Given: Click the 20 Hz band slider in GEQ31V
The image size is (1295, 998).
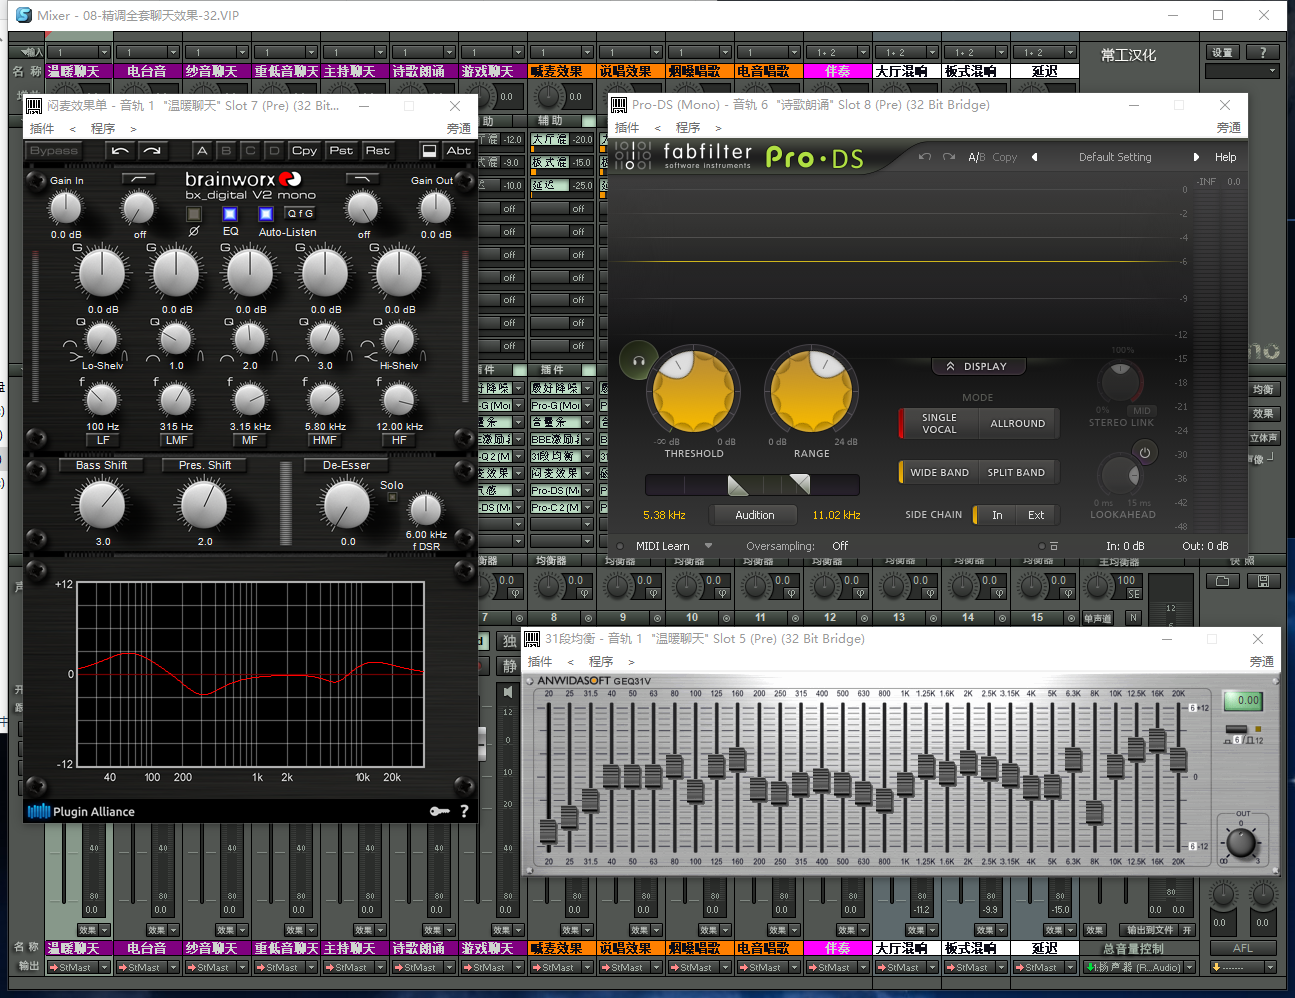Looking at the screenshot, I should (548, 830).
